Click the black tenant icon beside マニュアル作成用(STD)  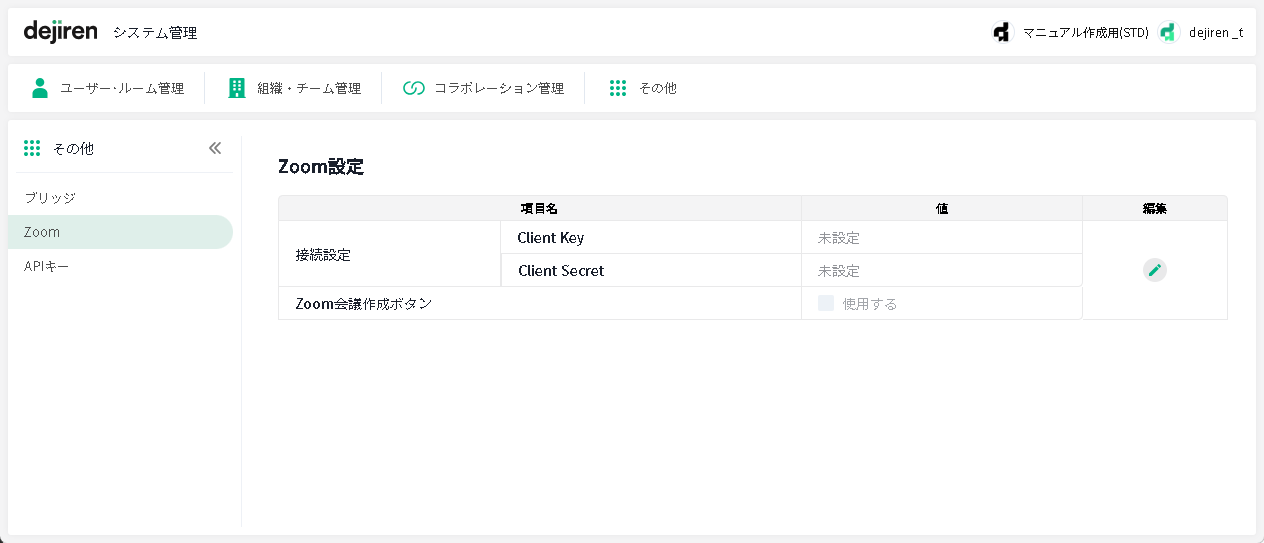1002,32
